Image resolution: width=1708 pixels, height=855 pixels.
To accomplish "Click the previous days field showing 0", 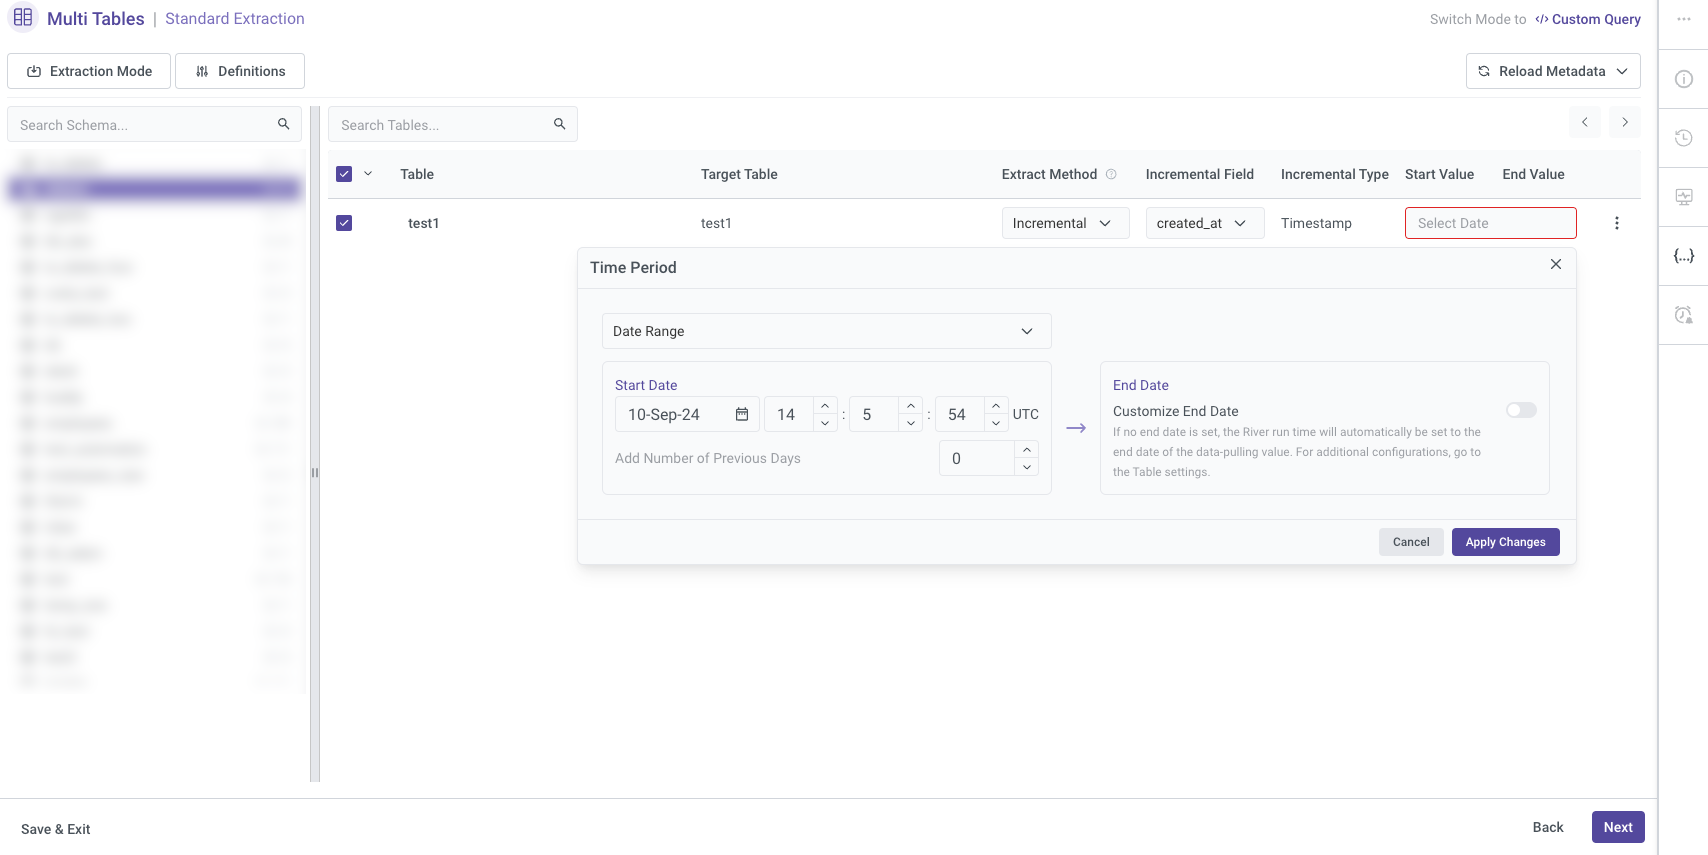I will 977,458.
